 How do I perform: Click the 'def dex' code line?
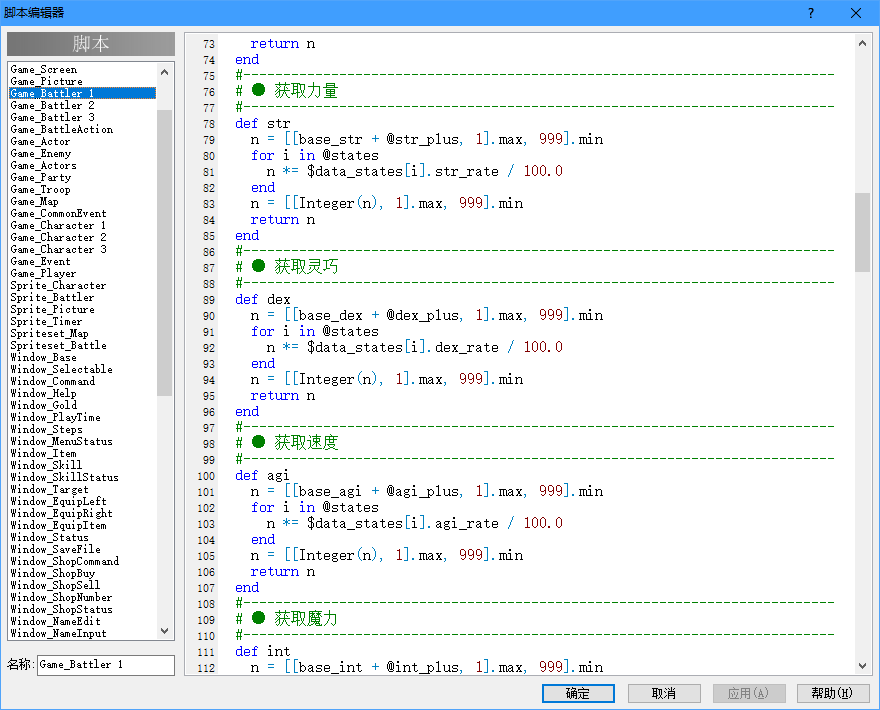[x=263, y=300]
